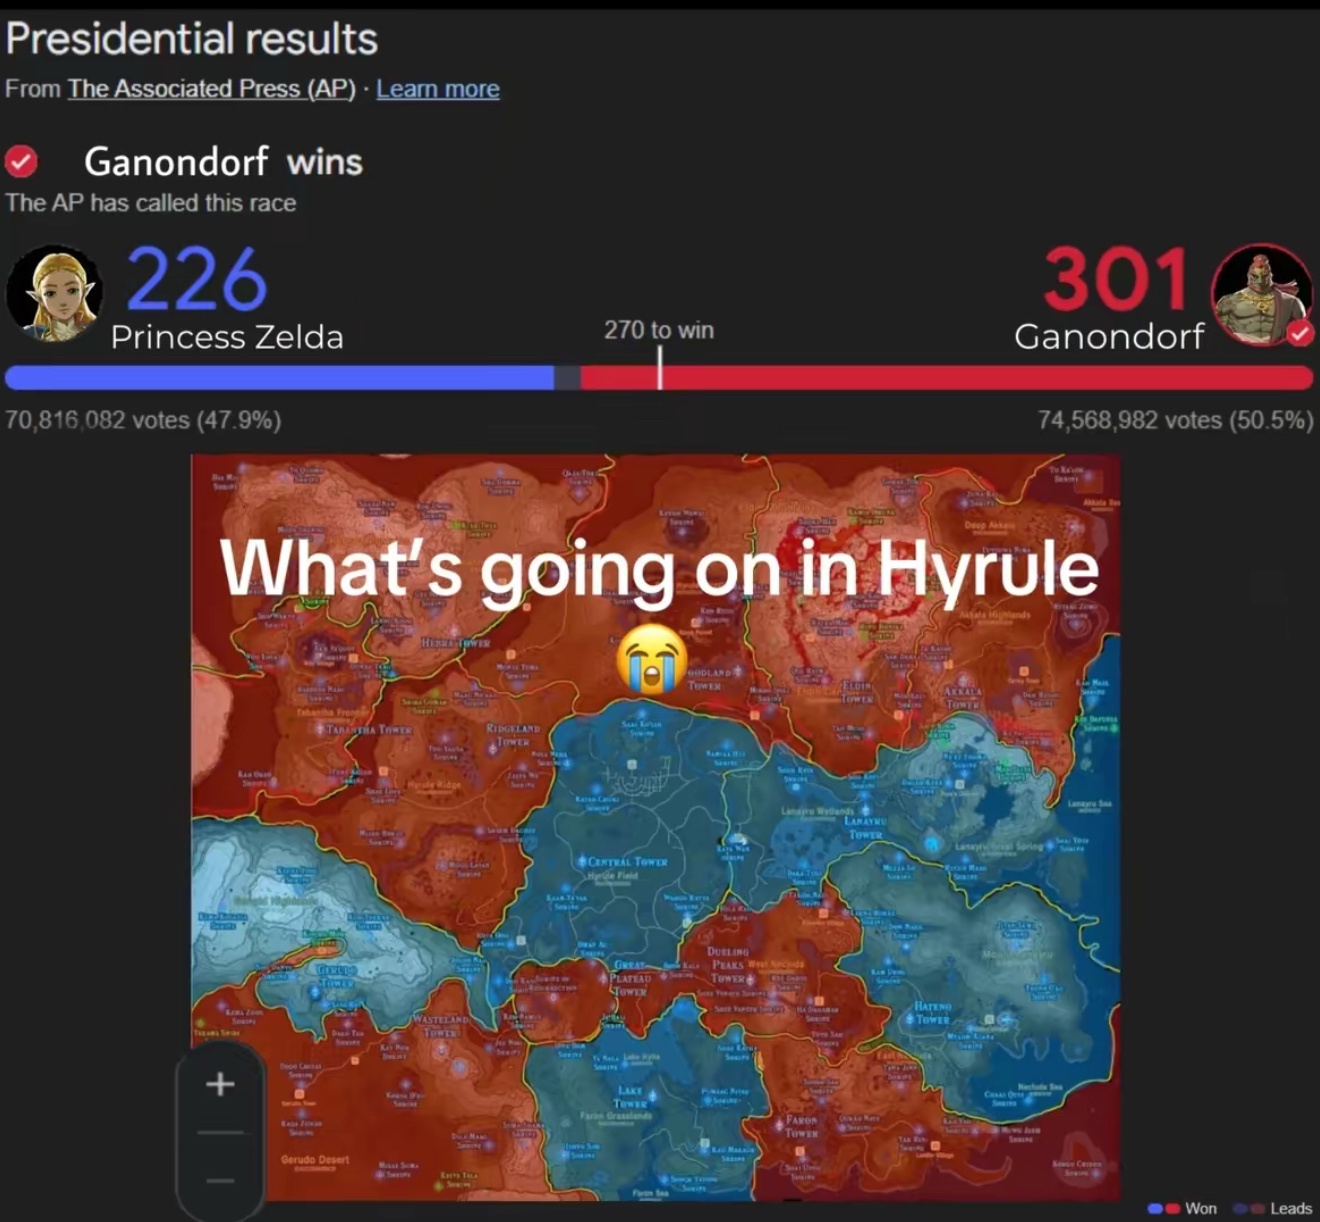Click Zelda's electoral count 226
This screenshot has height=1222, width=1320.
197,279
